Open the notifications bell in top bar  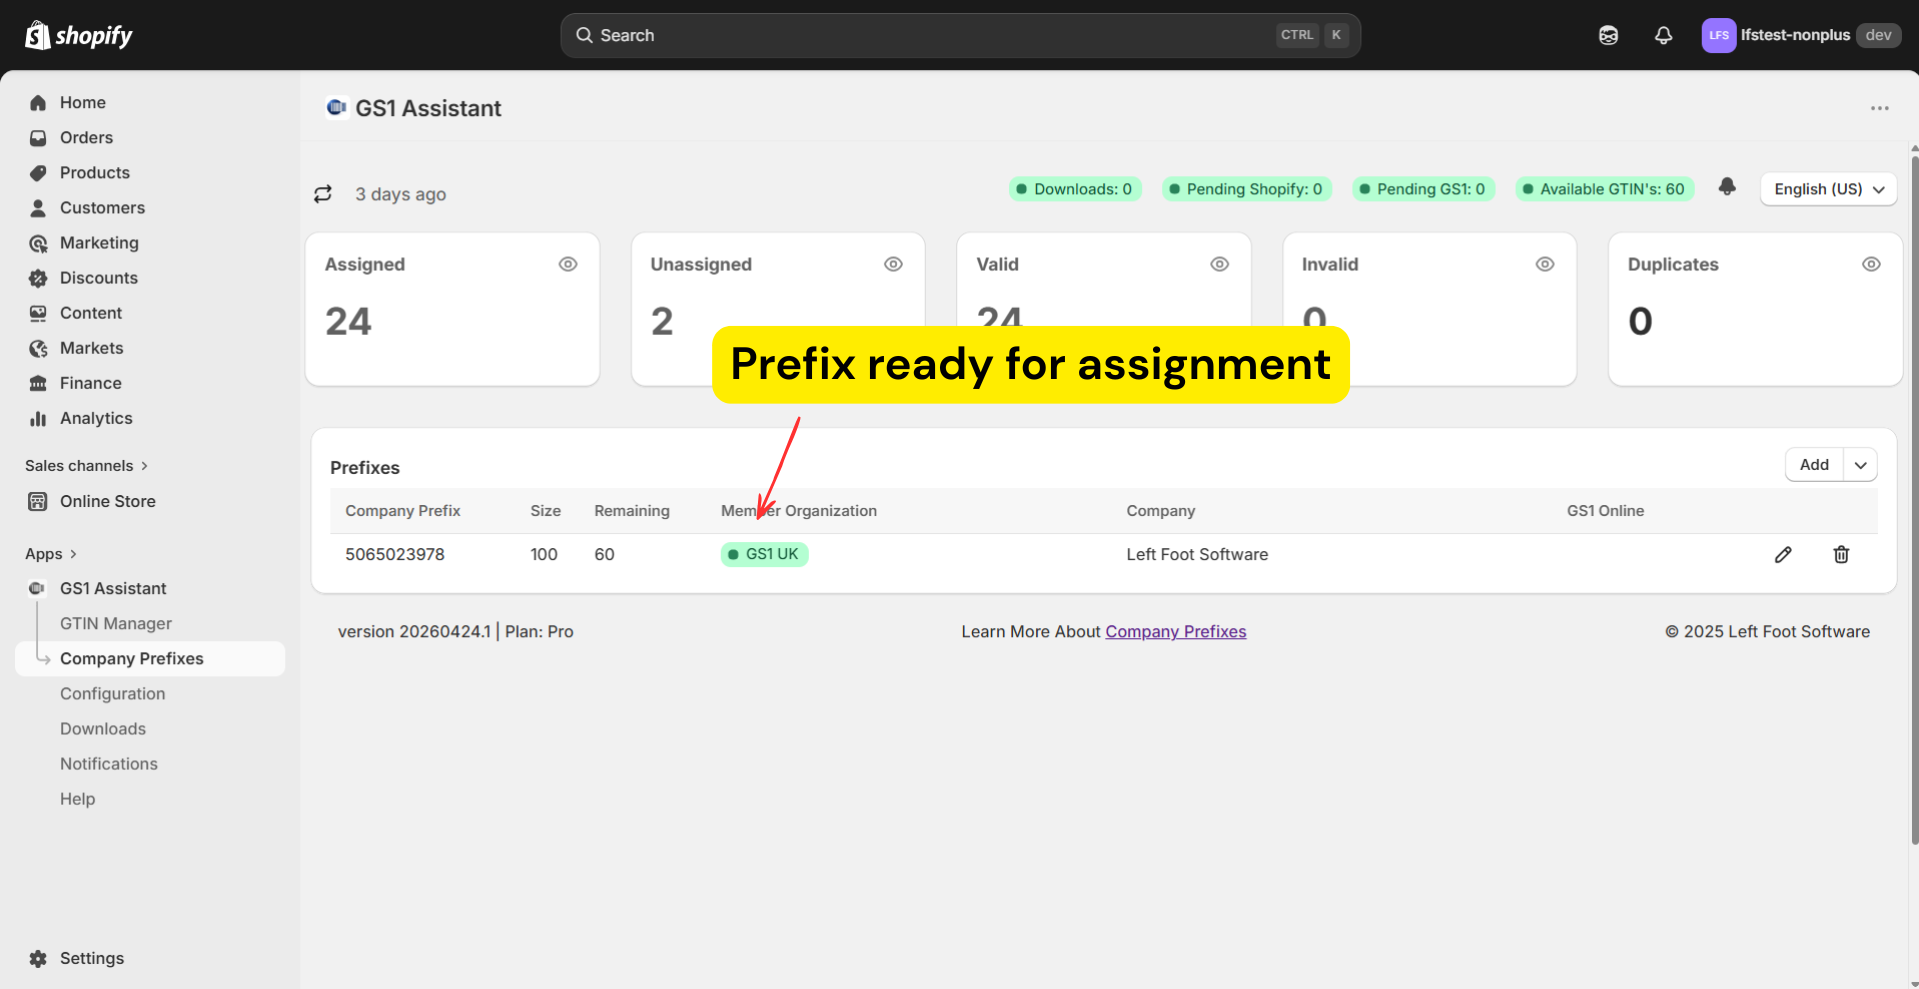point(1663,35)
